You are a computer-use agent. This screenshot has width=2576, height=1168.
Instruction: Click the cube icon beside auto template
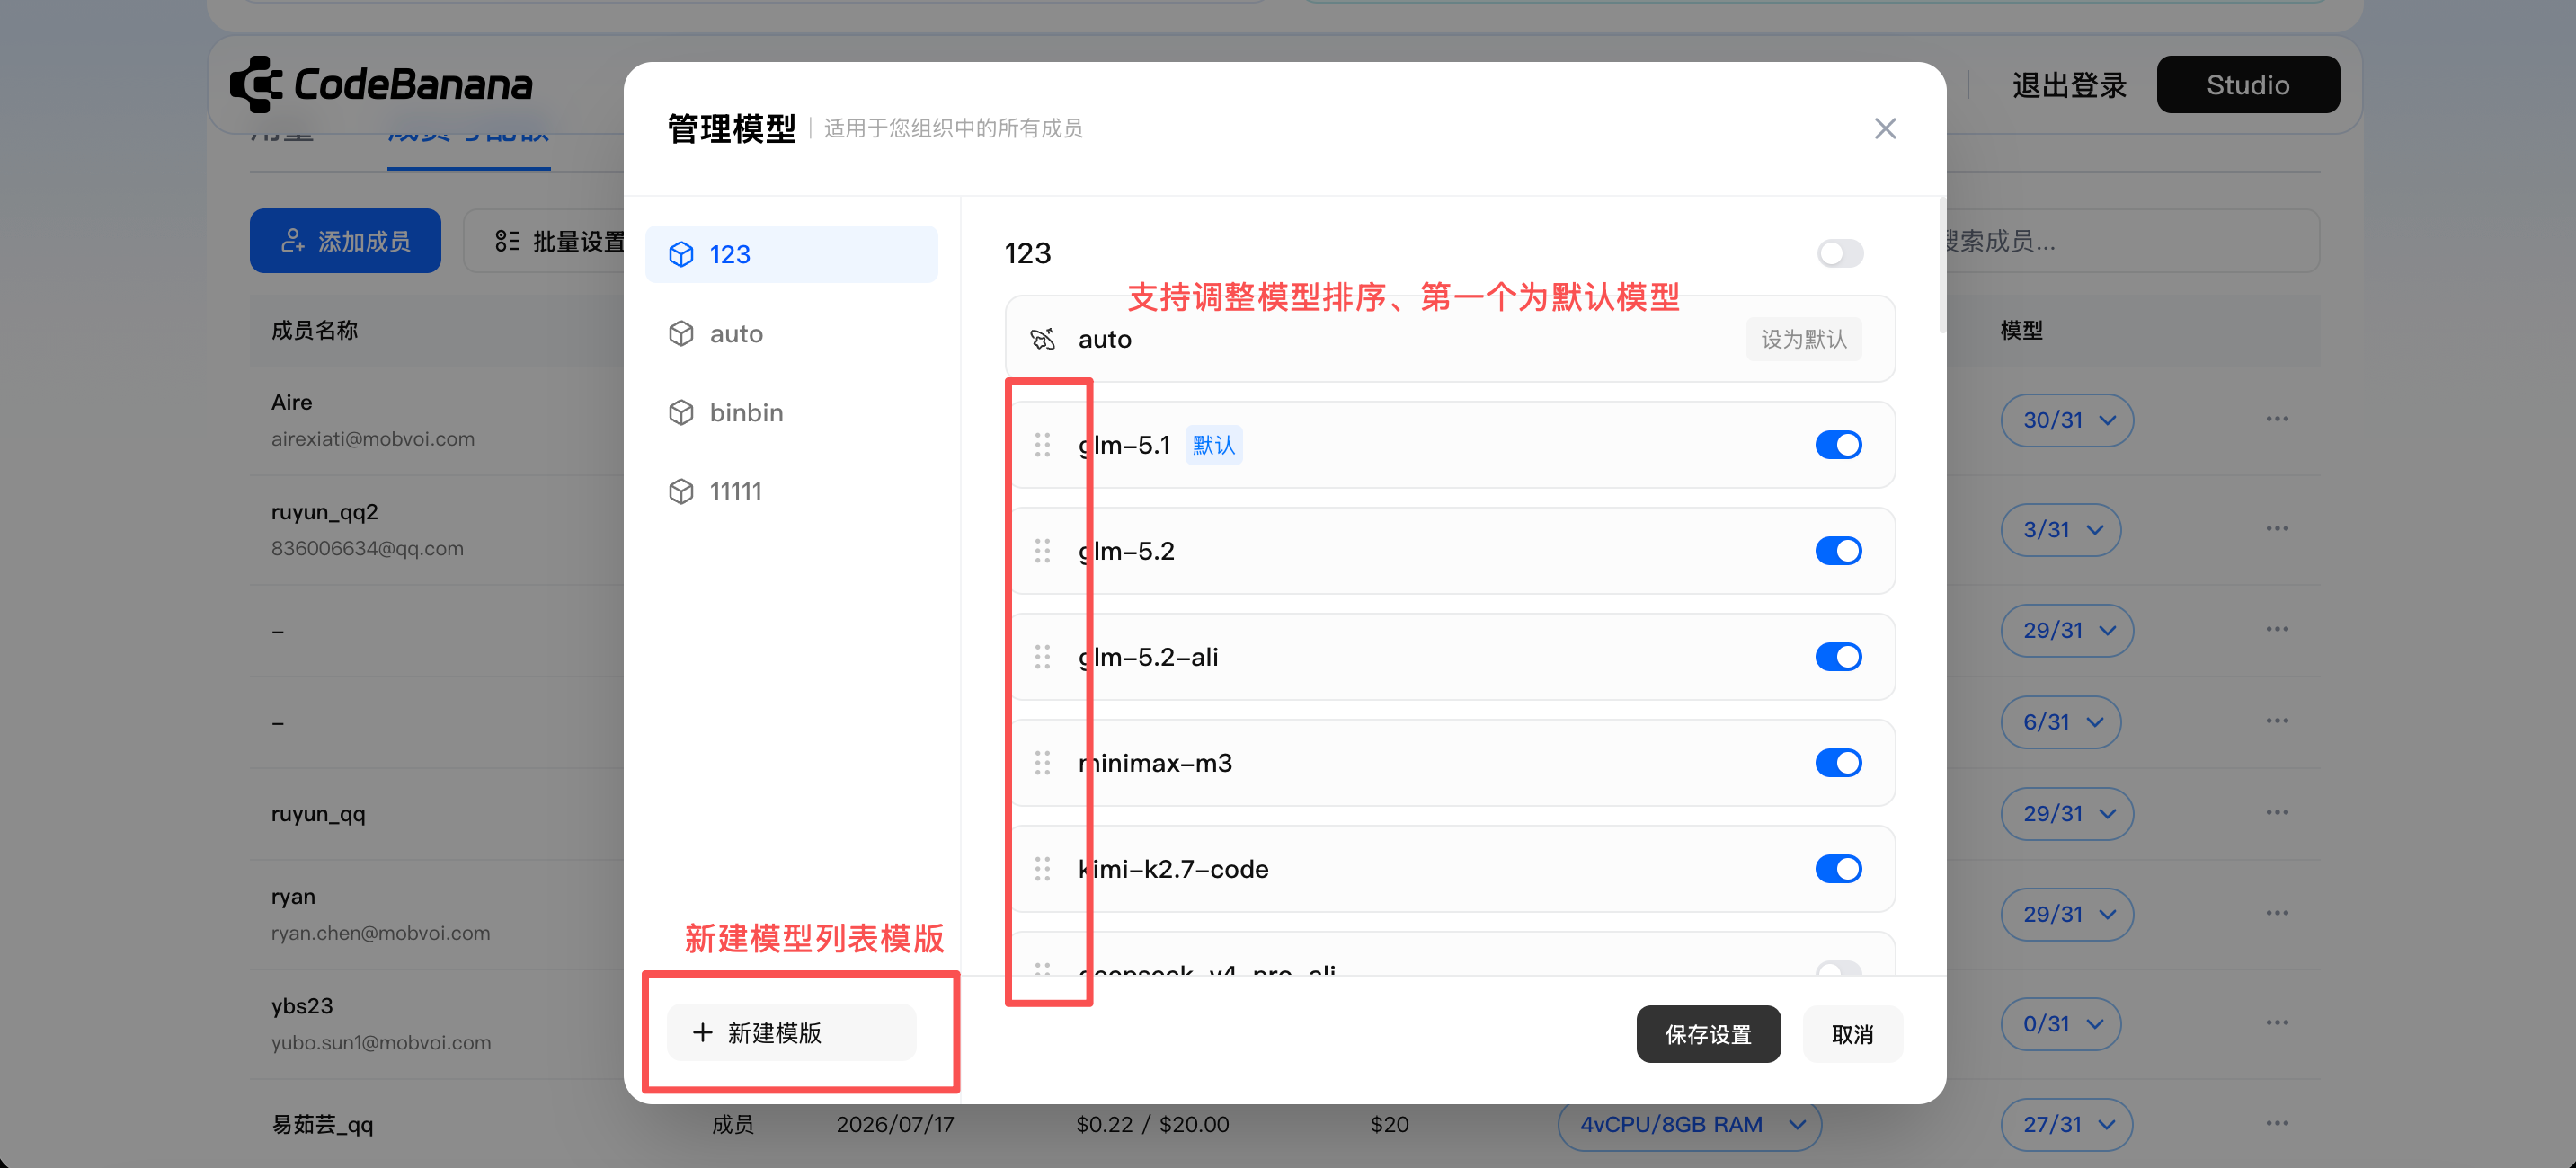[x=681, y=333]
